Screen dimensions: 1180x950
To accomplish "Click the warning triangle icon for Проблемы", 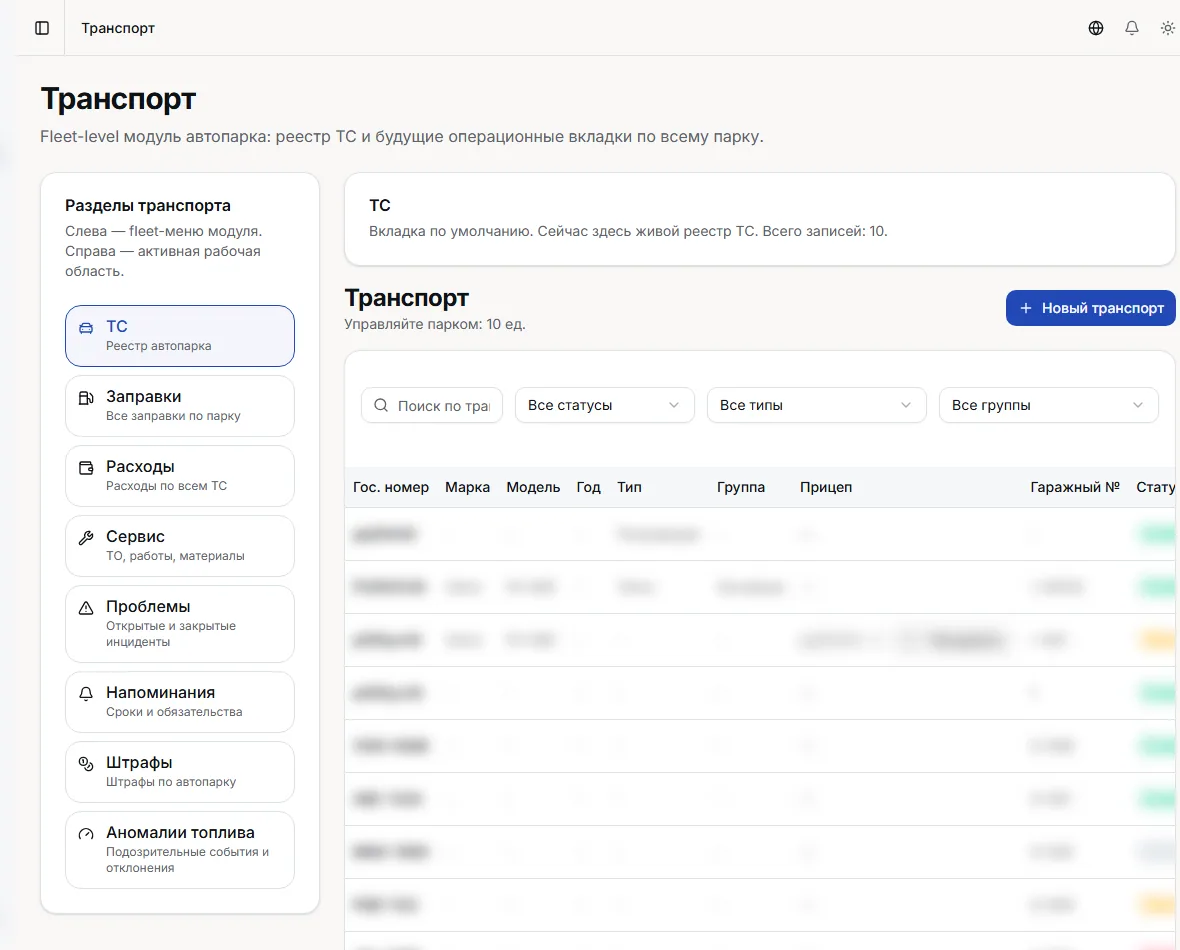I will 87,607.
